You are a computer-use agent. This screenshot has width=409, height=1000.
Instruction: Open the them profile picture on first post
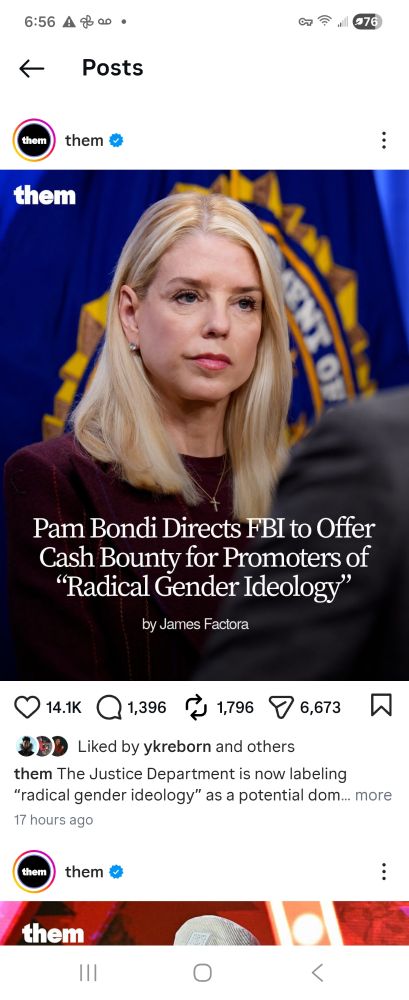tap(34, 140)
